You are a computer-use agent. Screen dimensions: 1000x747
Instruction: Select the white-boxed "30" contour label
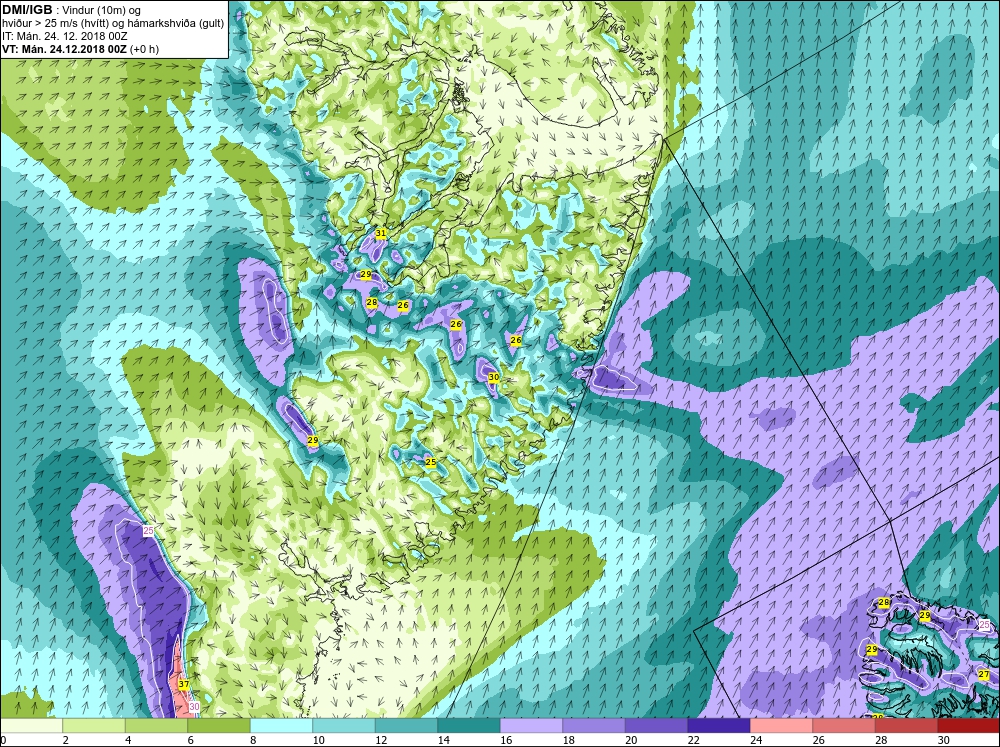tap(195, 707)
